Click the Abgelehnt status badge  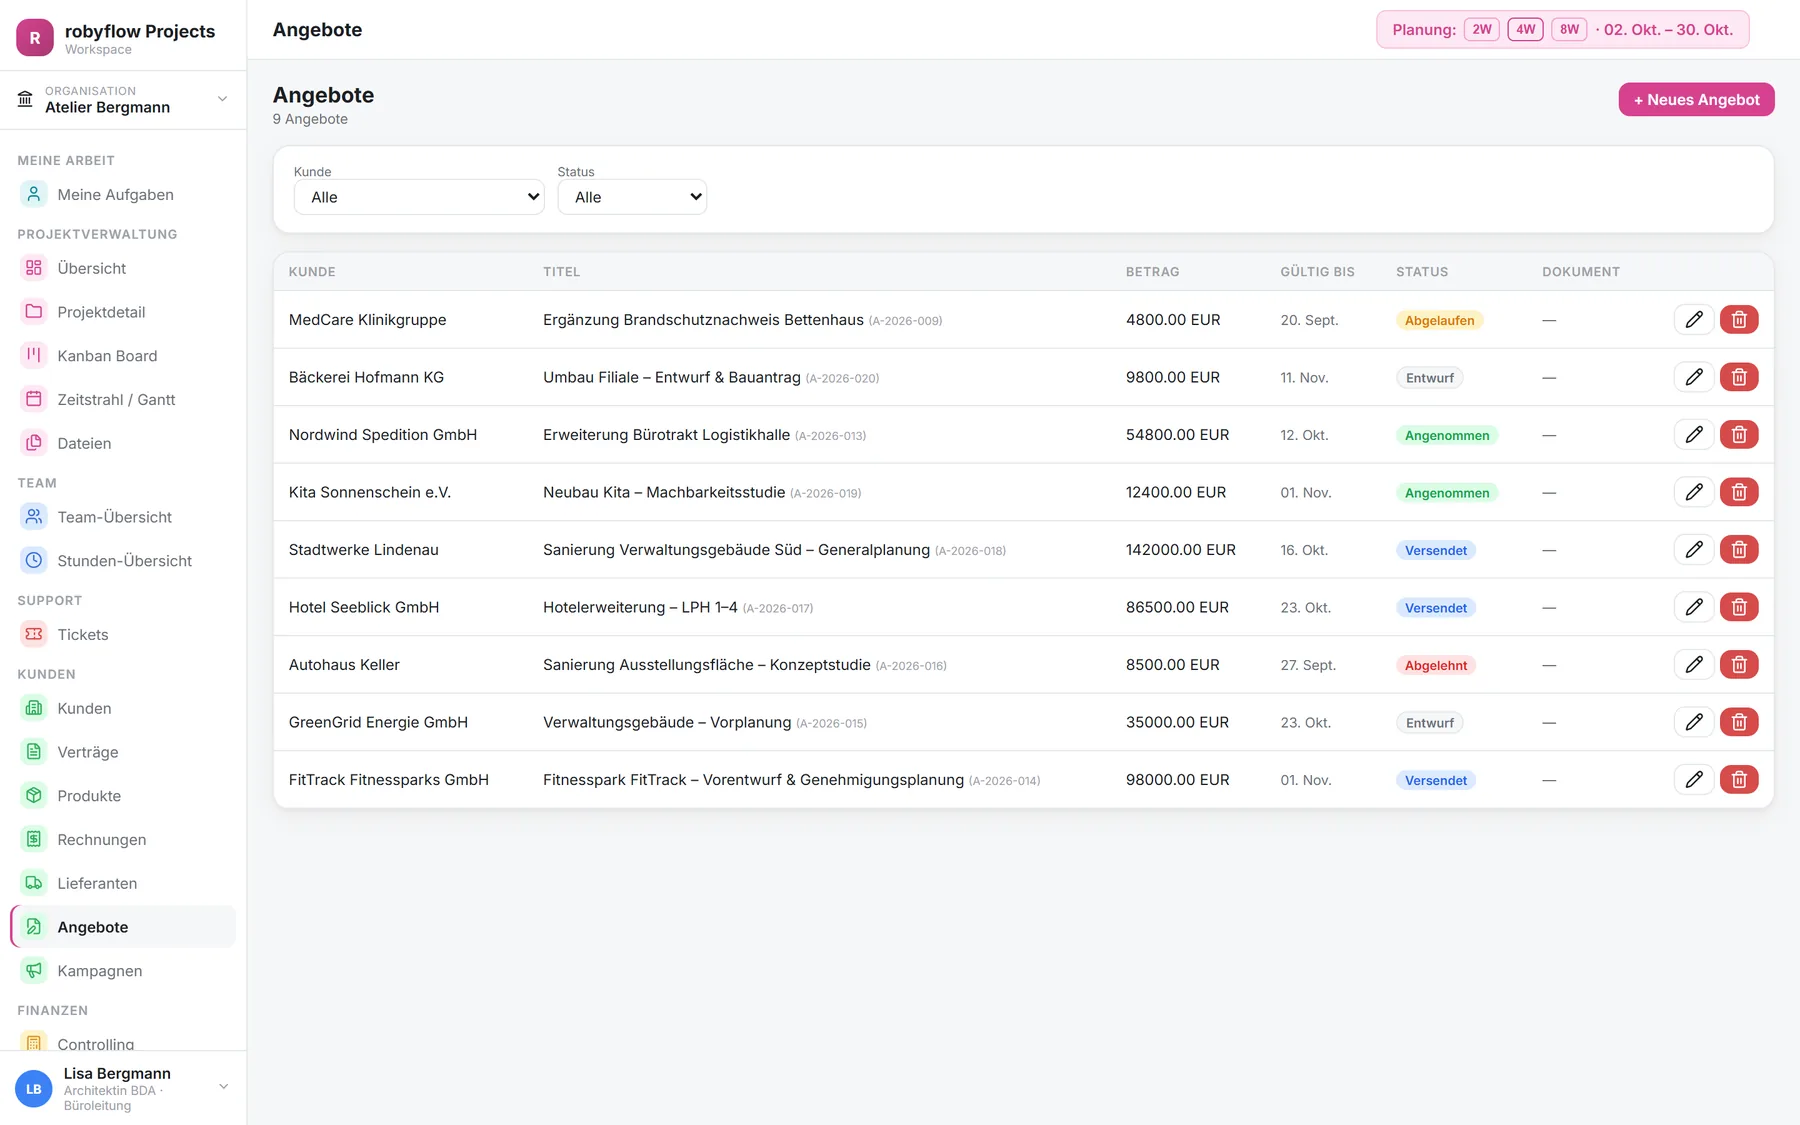click(x=1436, y=665)
